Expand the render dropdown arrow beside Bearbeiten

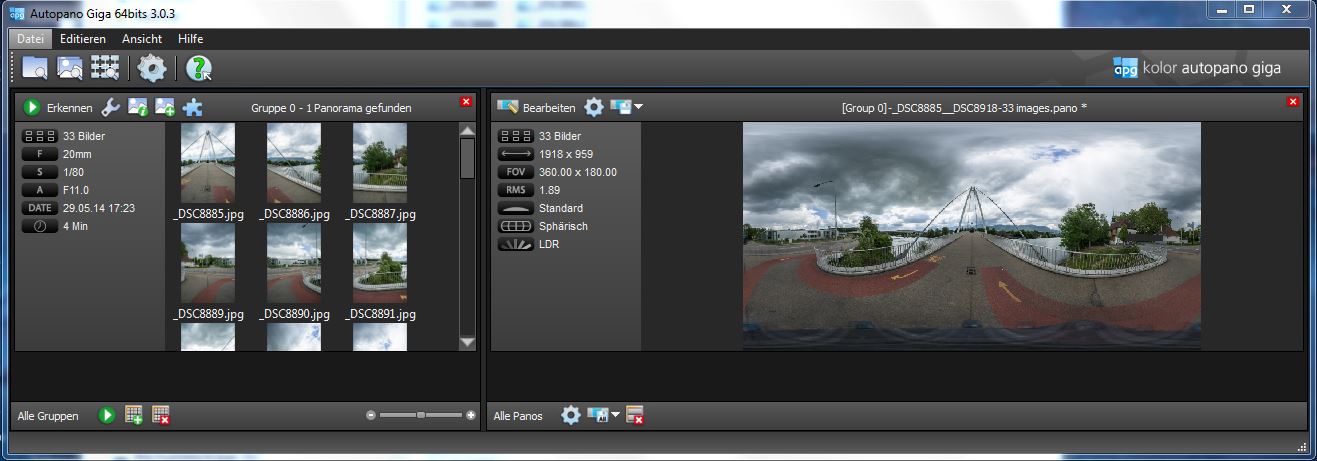pos(638,107)
